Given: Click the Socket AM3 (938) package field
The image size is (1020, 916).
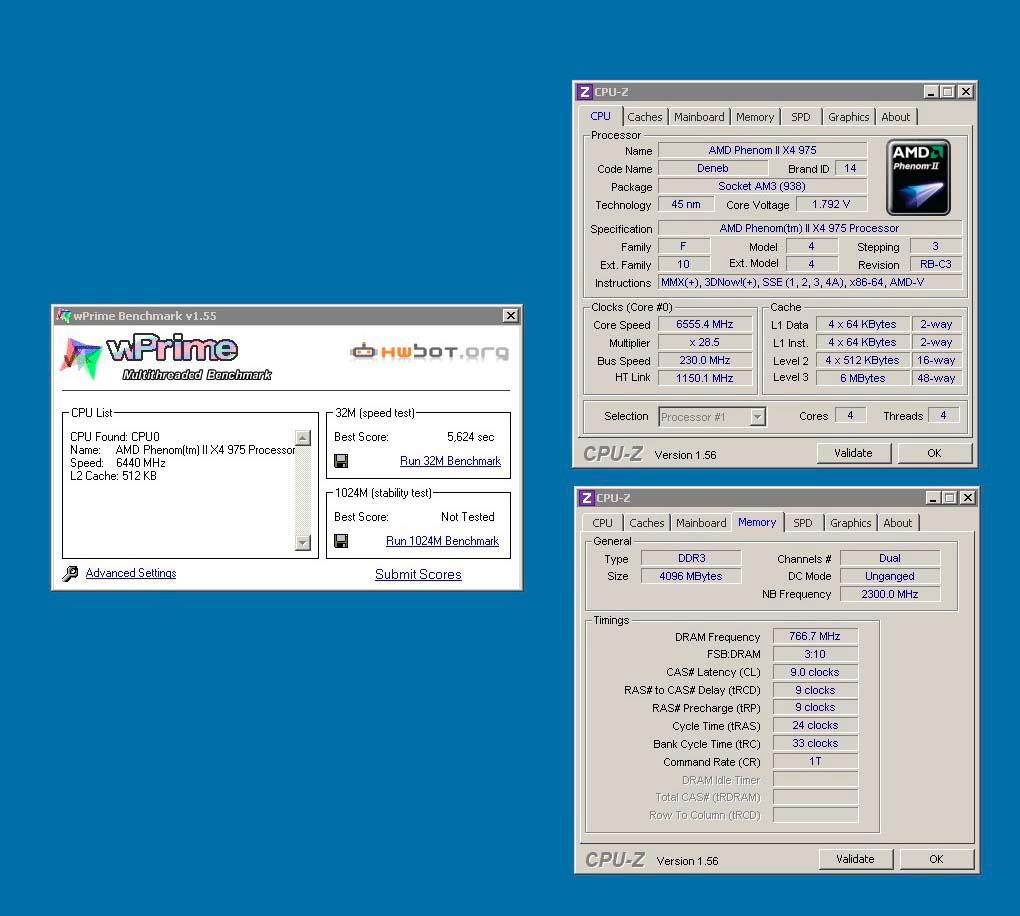Looking at the screenshot, I should point(762,187).
